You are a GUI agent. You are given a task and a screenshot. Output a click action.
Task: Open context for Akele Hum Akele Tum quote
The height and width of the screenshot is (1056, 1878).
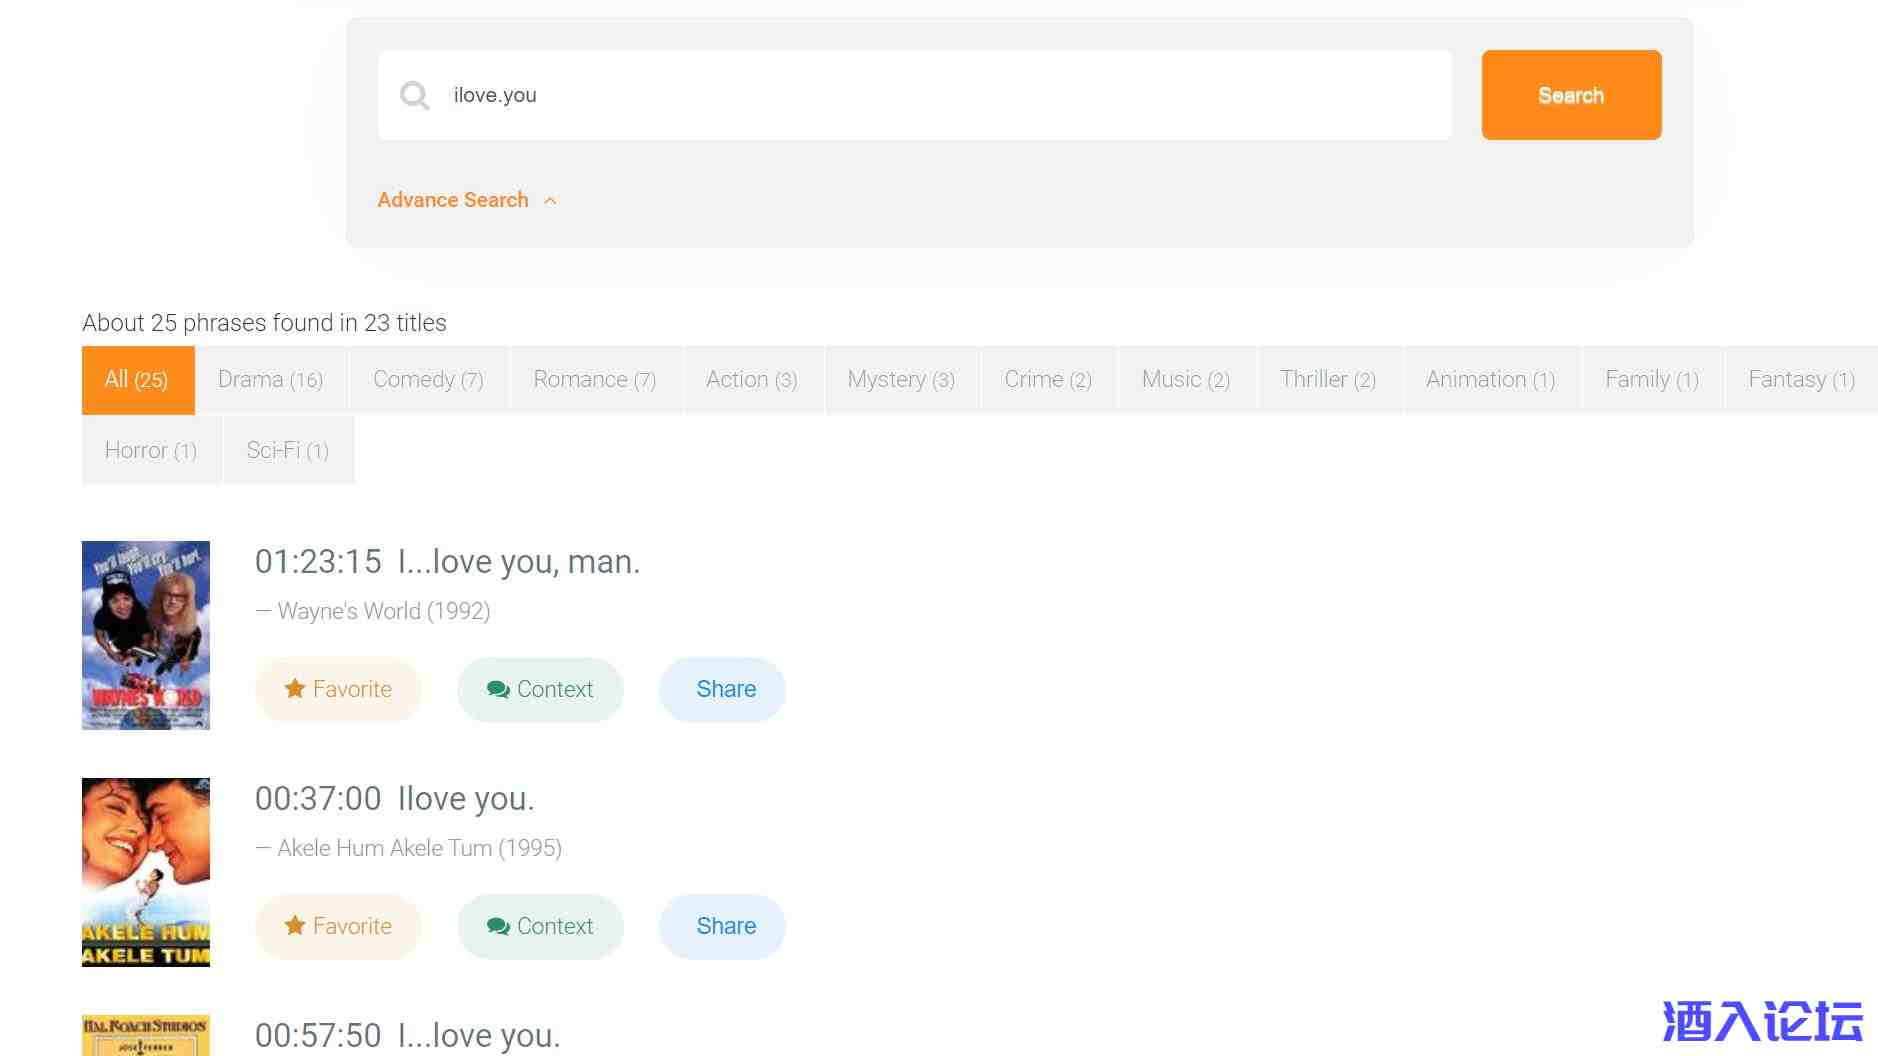tap(540, 926)
